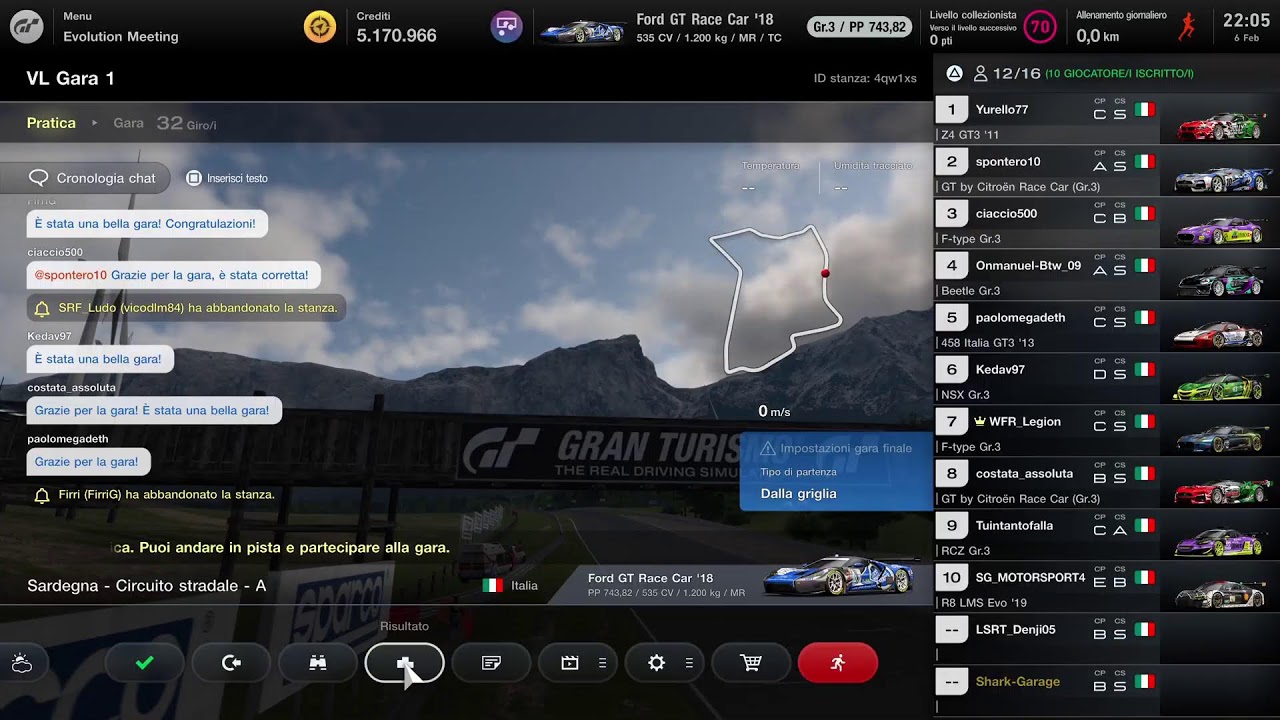The image size is (1280, 720).
Task: Click the red exit room button
Action: (838, 663)
